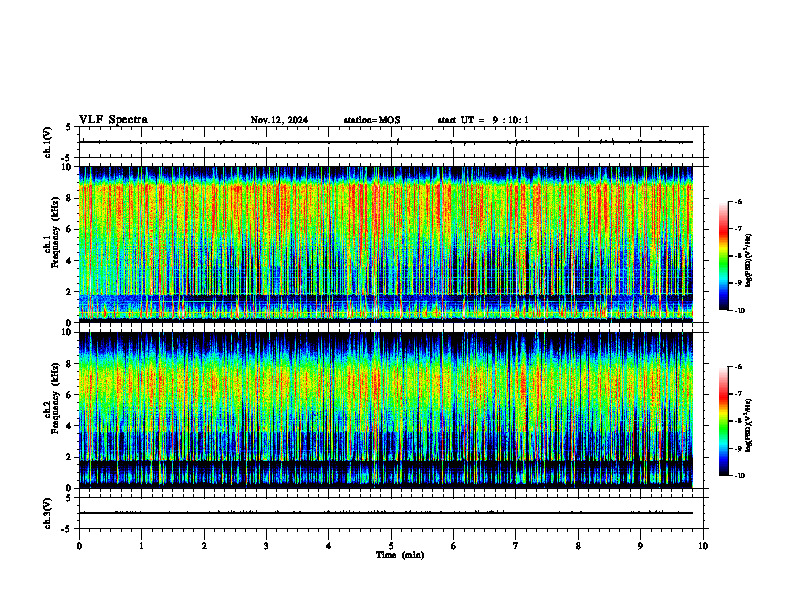
Task: Click the 'Time (min)' axis label
Action: [x=400, y=555]
